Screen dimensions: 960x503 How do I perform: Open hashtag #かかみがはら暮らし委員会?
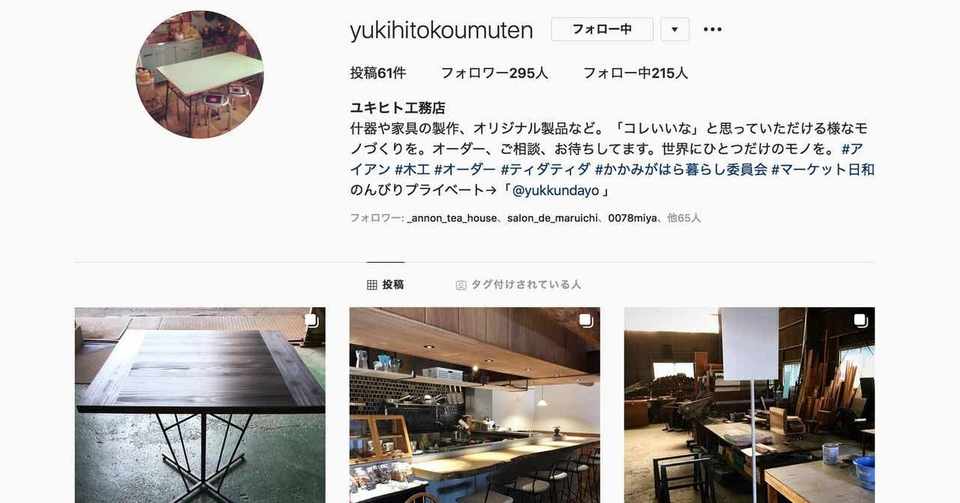(681, 170)
